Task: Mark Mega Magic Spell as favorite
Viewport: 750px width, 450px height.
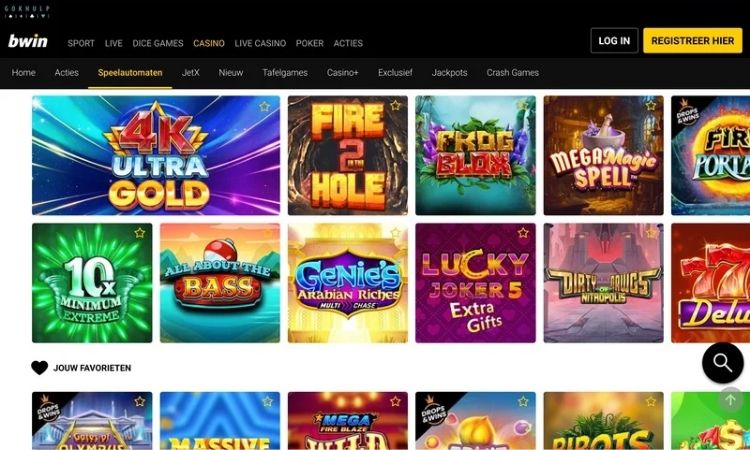Action: pyautogui.click(x=651, y=105)
